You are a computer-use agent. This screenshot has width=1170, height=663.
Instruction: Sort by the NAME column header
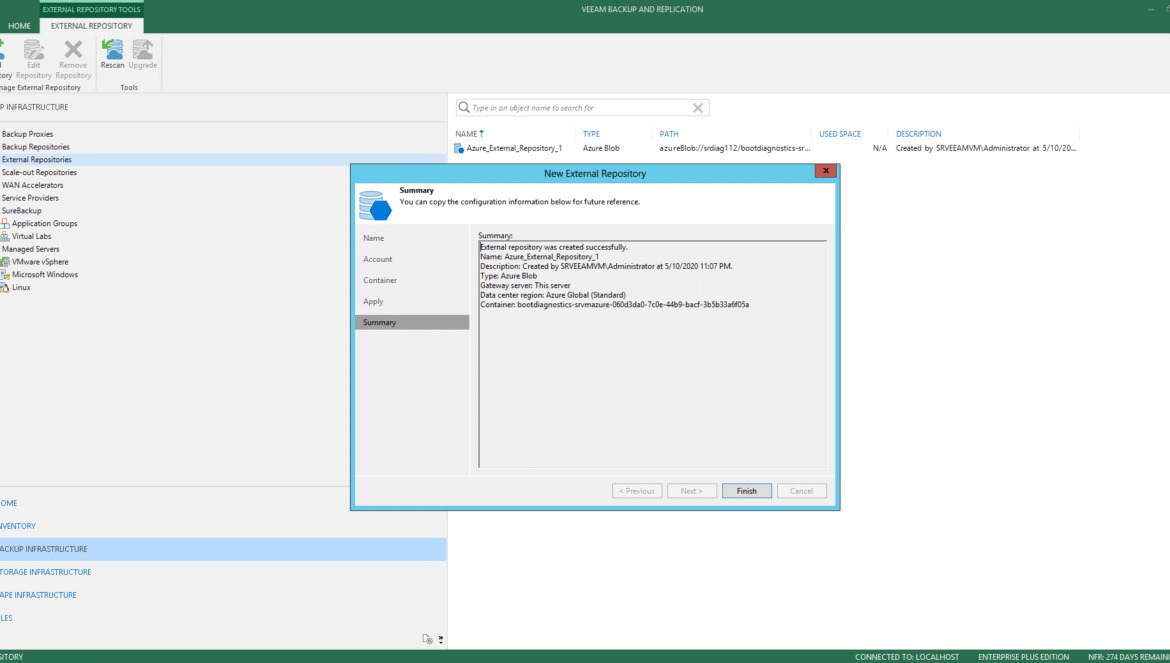click(469, 134)
